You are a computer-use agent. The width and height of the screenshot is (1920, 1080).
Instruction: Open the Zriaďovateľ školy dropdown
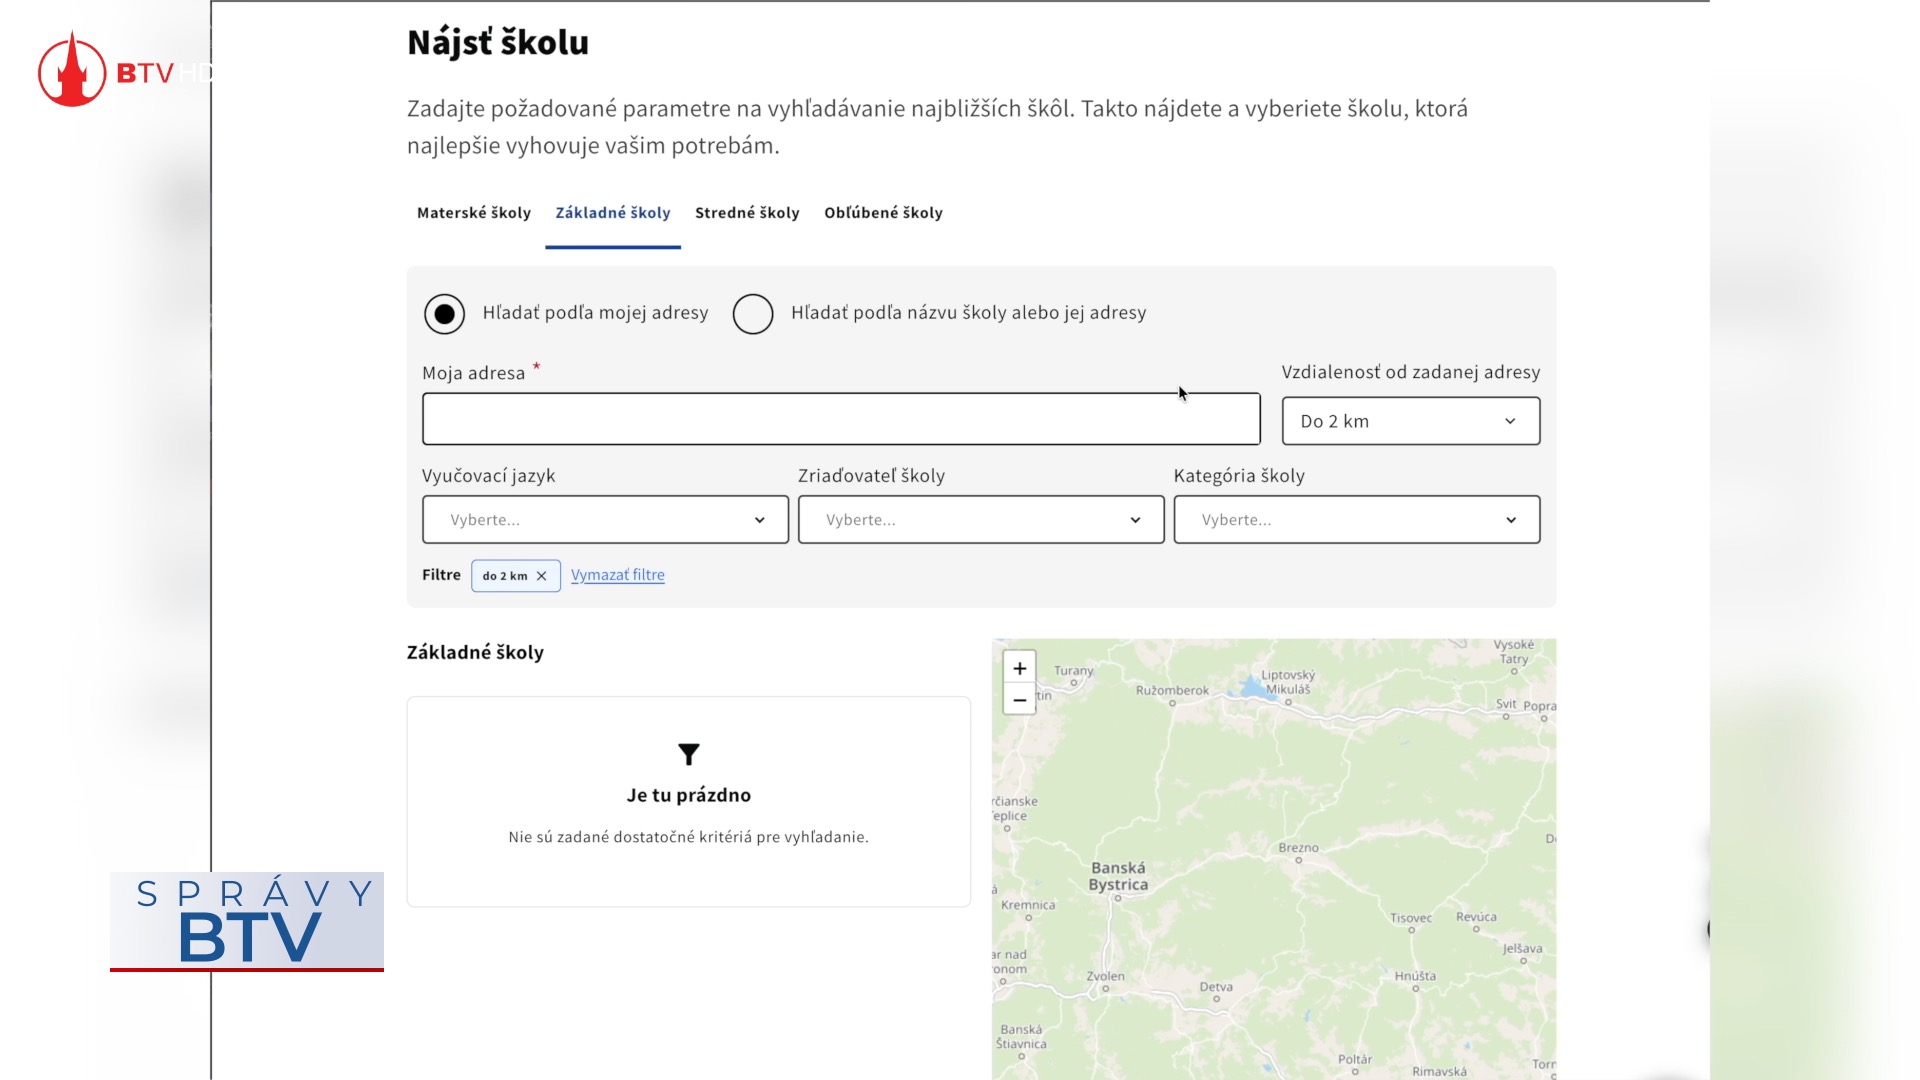[980, 520]
